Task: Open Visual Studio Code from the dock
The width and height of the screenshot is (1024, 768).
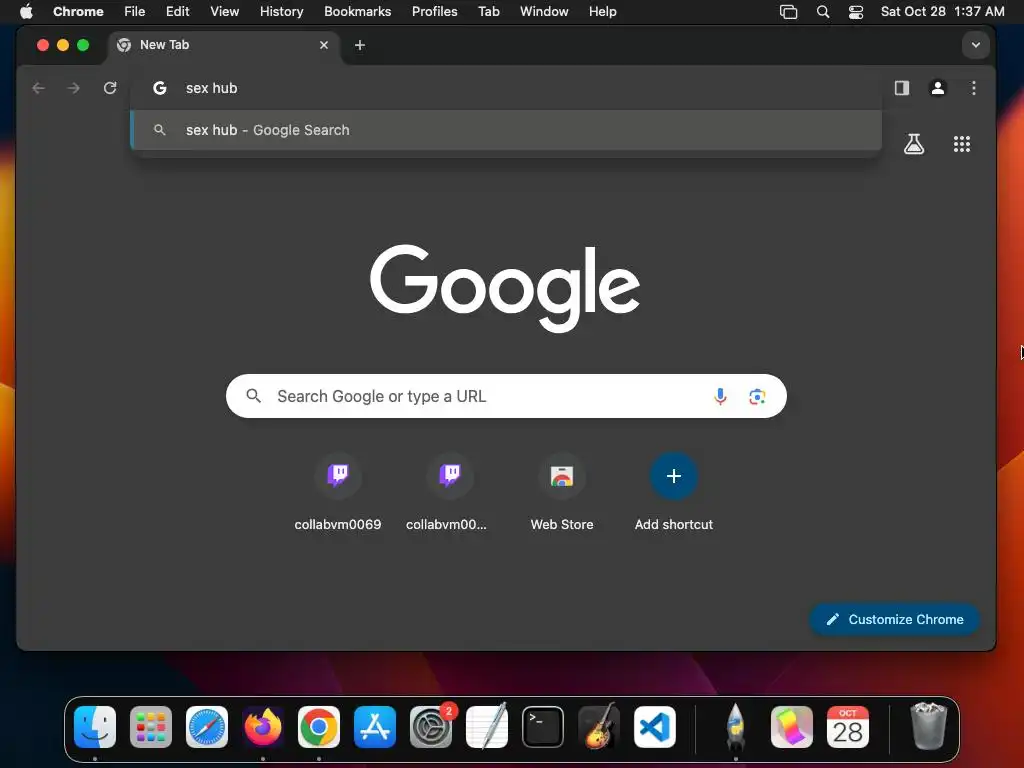Action: pos(655,727)
